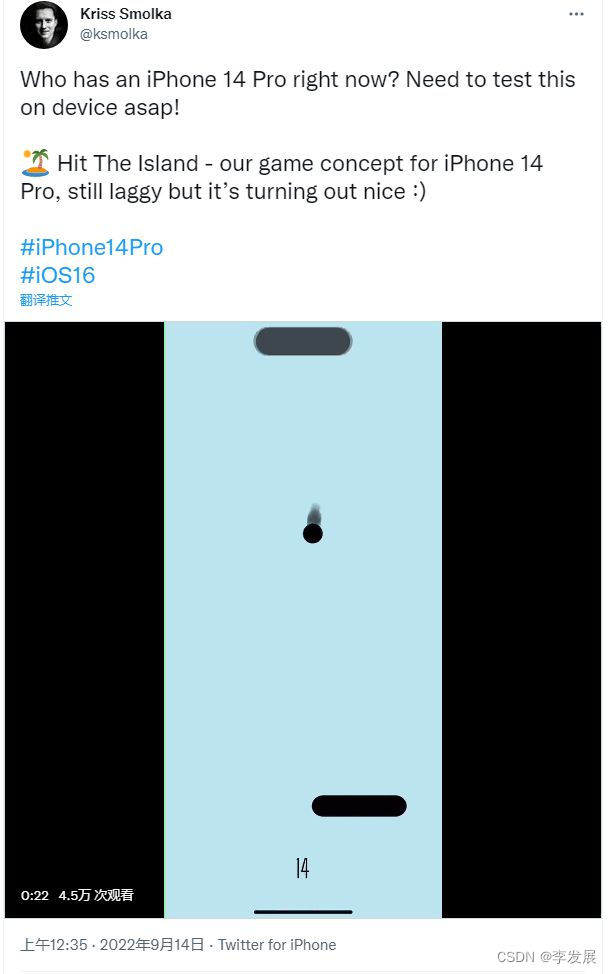Screen dimensions: 612x974
Task: Open the three-dot more options menu
Action: pyautogui.click(x=576, y=14)
